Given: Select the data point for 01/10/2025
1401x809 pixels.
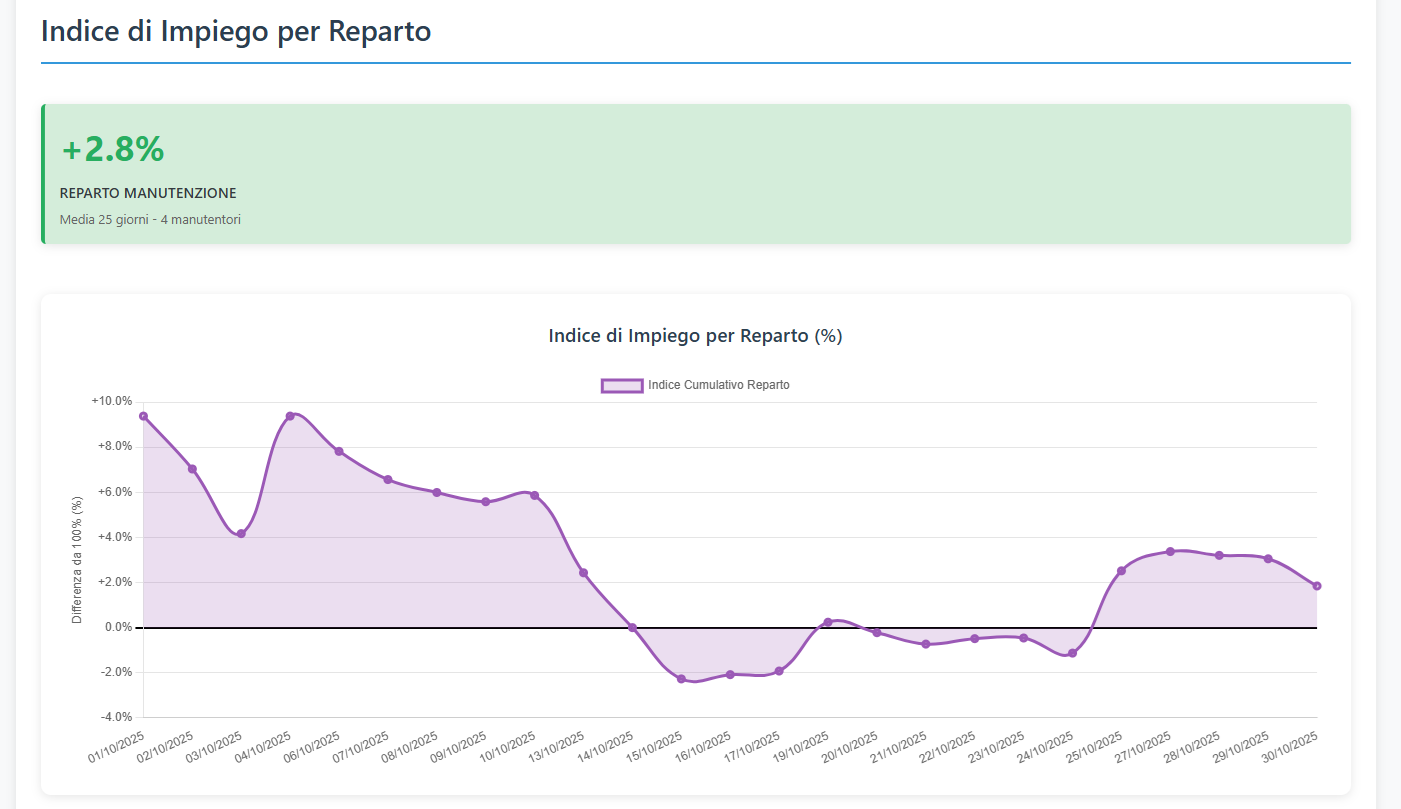Looking at the screenshot, I should pyautogui.click(x=144, y=416).
